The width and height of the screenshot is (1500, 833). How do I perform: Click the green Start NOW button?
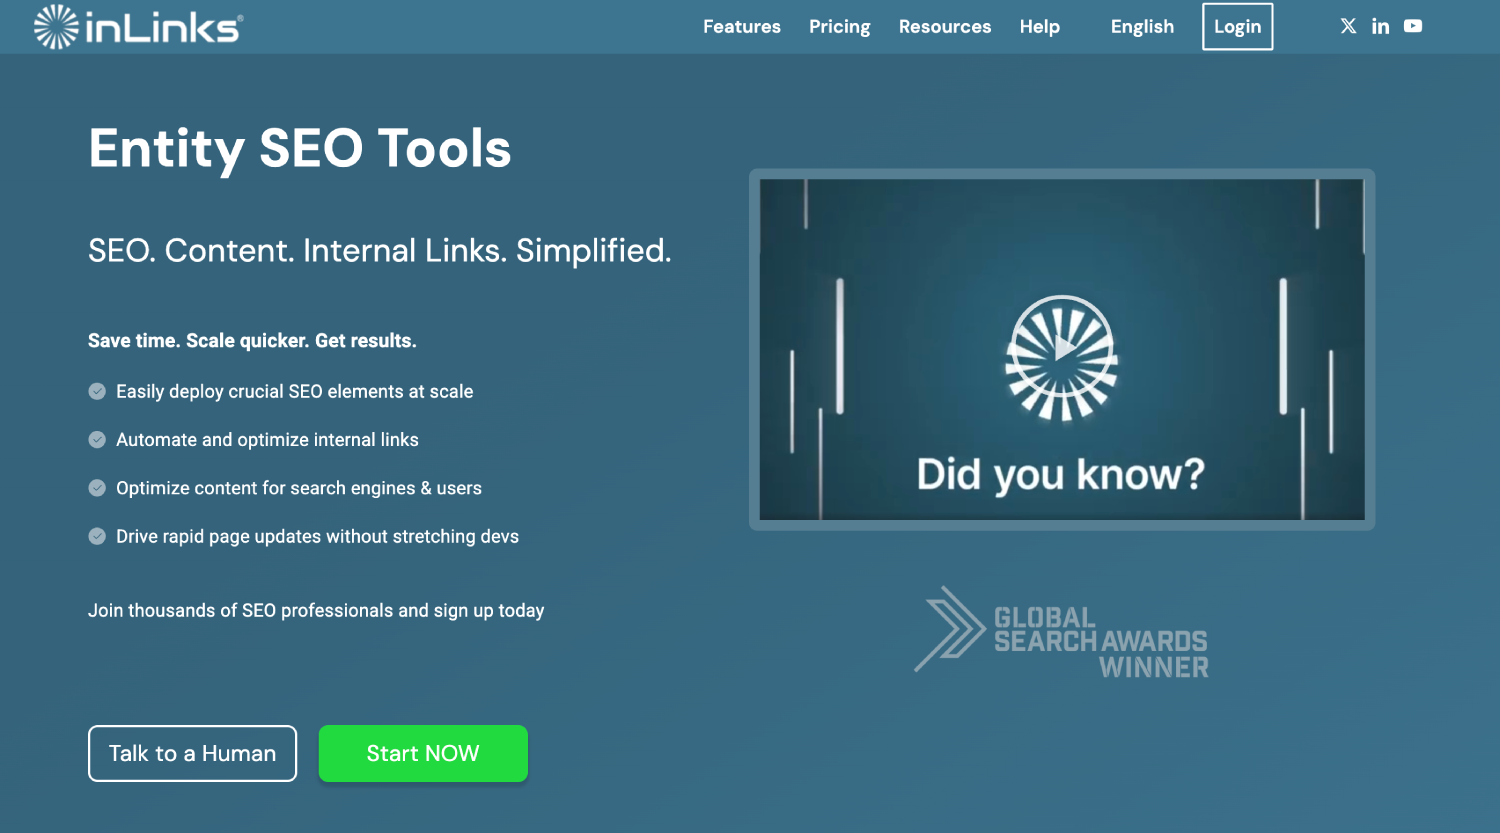(x=423, y=753)
